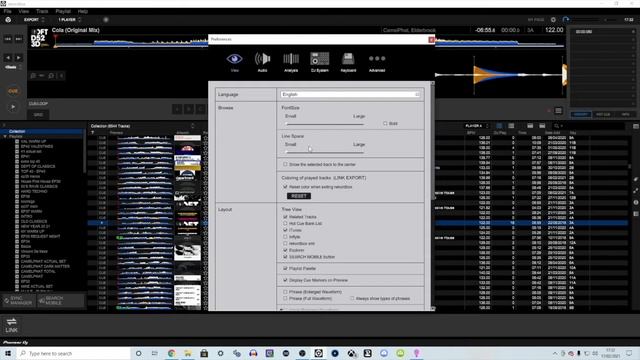Click the GRID button under CUE/LOOP

point(38,115)
